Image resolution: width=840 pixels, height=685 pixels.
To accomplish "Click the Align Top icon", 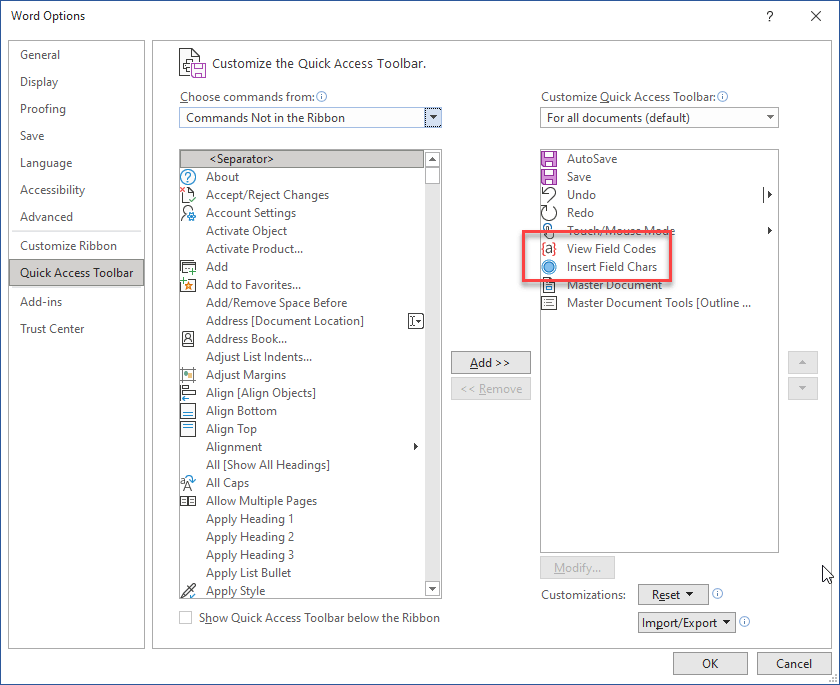I will (188, 429).
